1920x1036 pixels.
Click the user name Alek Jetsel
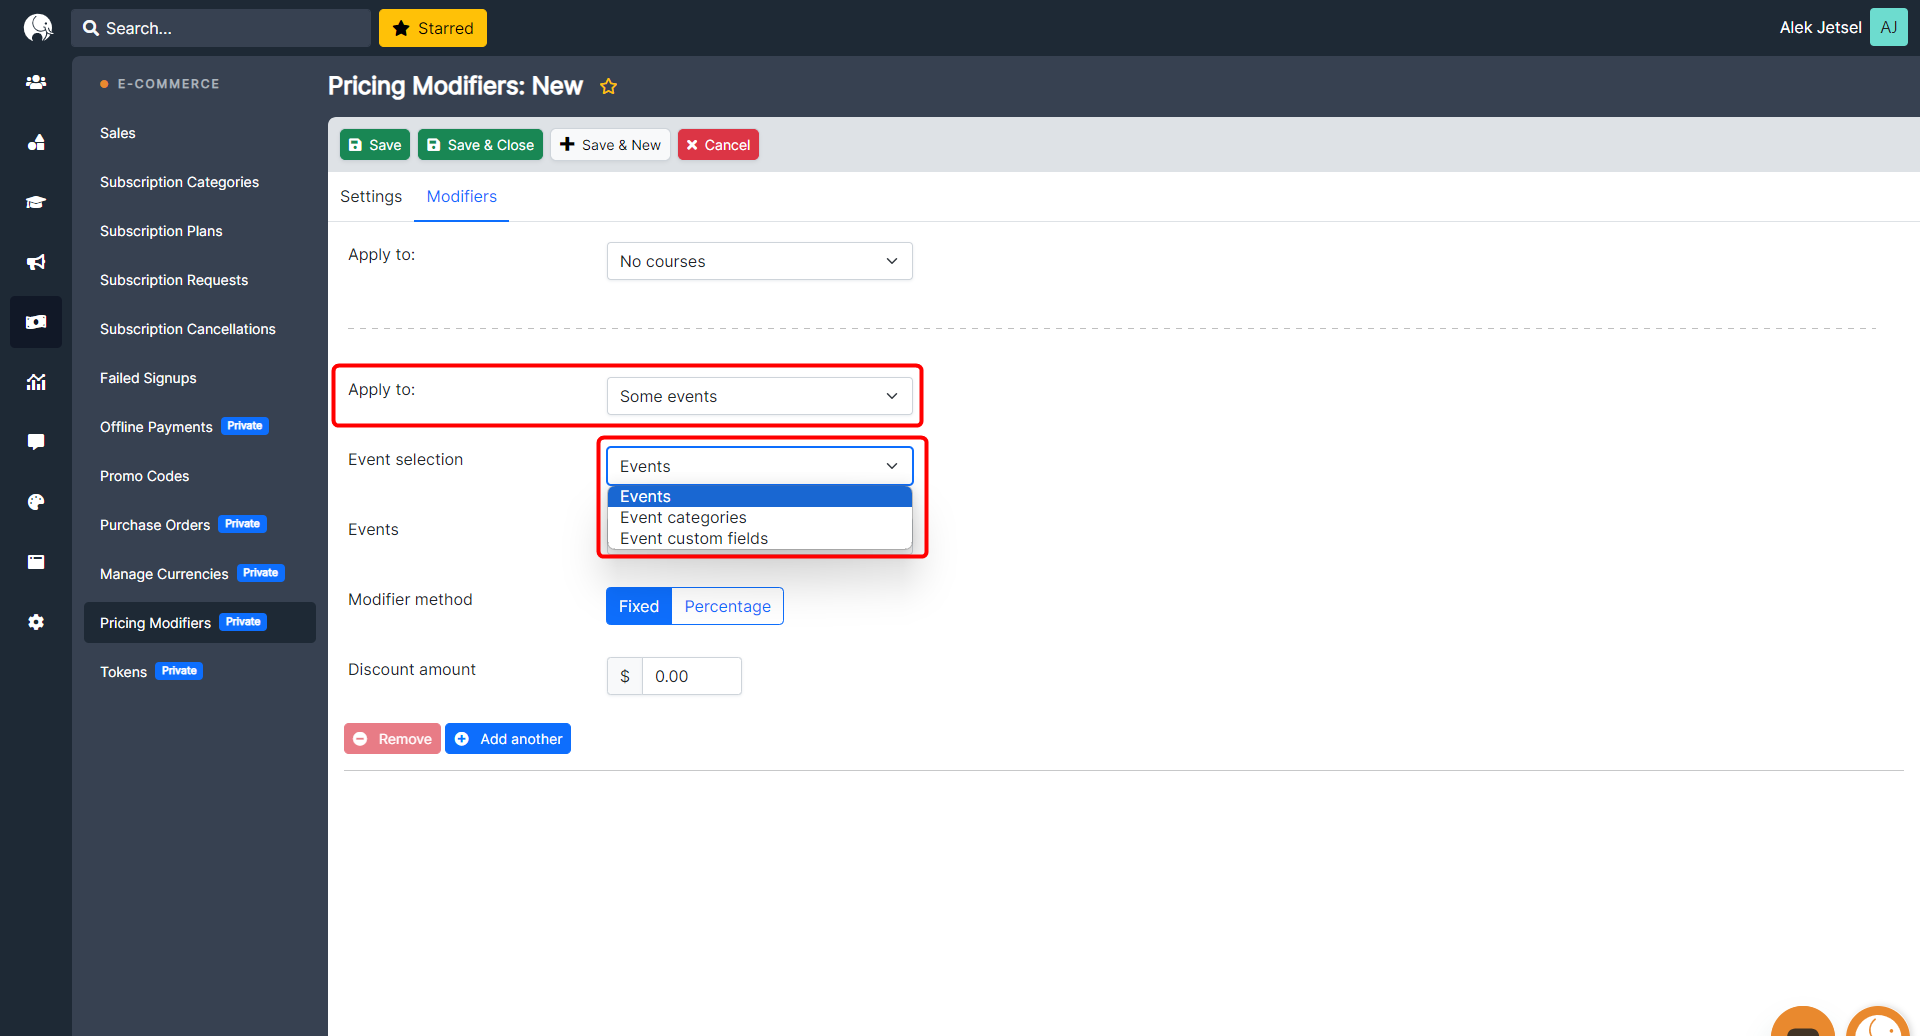(1820, 27)
